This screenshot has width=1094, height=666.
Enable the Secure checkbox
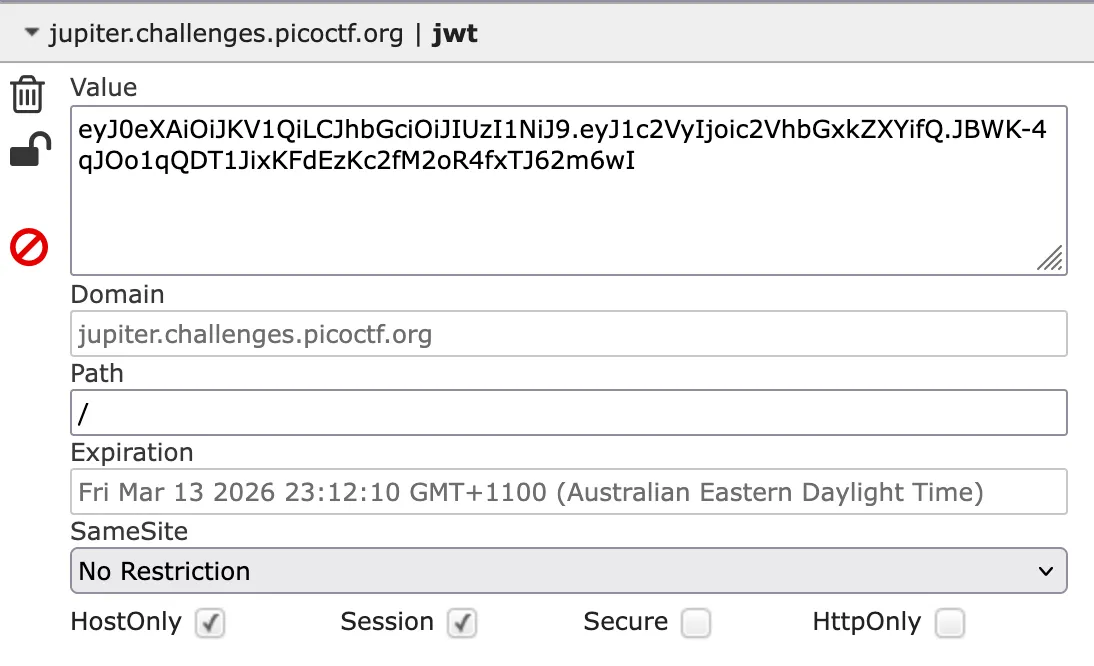[696, 623]
